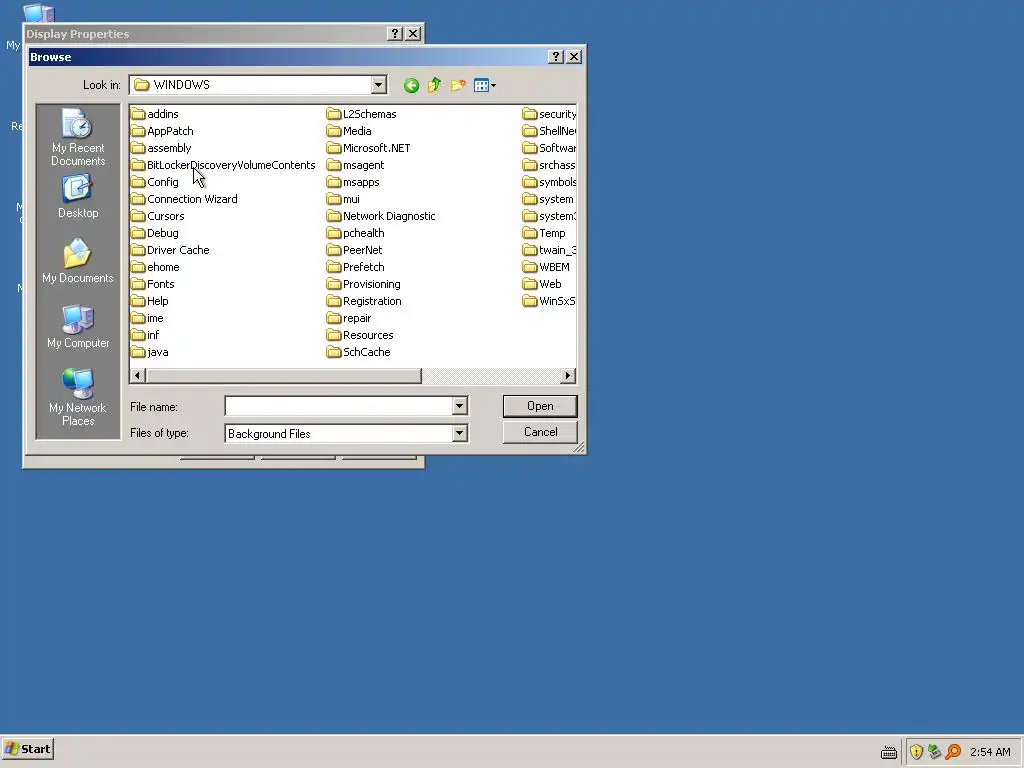This screenshot has height=768, width=1024.
Task: Create a new folder via toolbar icon
Action: coord(458,86)
